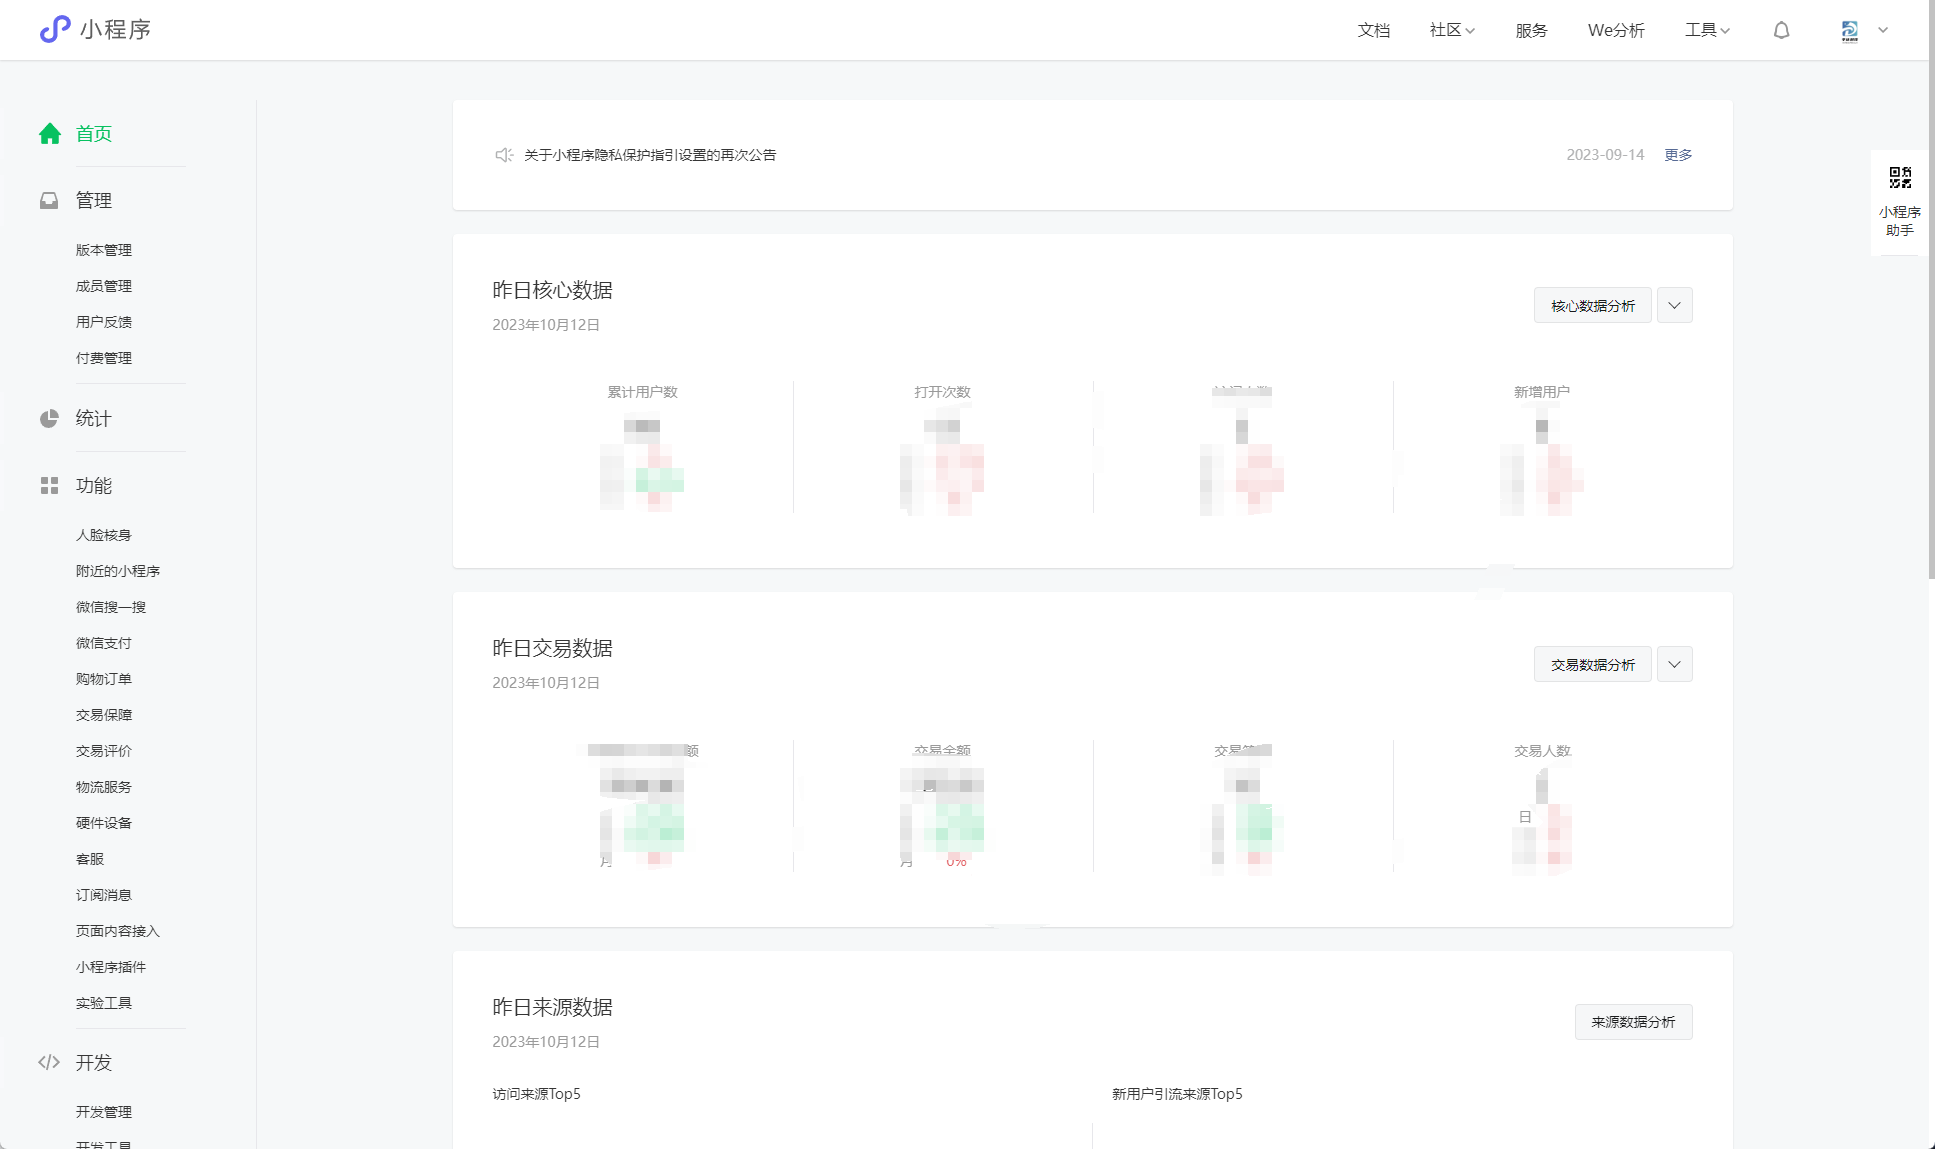Click the home icon beside 首页
The height and width of the screenshot is (1149, 1935).
(50, 134)
